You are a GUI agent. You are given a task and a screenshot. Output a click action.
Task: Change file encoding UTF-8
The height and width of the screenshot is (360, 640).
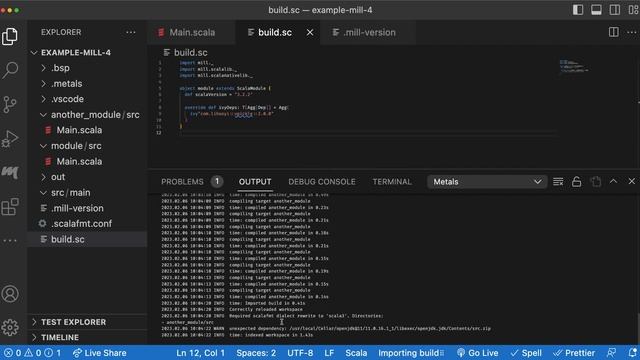[x=300, y=353]
